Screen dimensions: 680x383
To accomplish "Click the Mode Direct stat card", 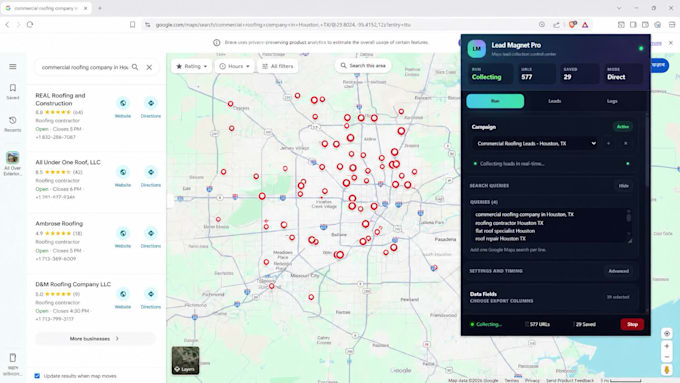I will pos(622,74).
